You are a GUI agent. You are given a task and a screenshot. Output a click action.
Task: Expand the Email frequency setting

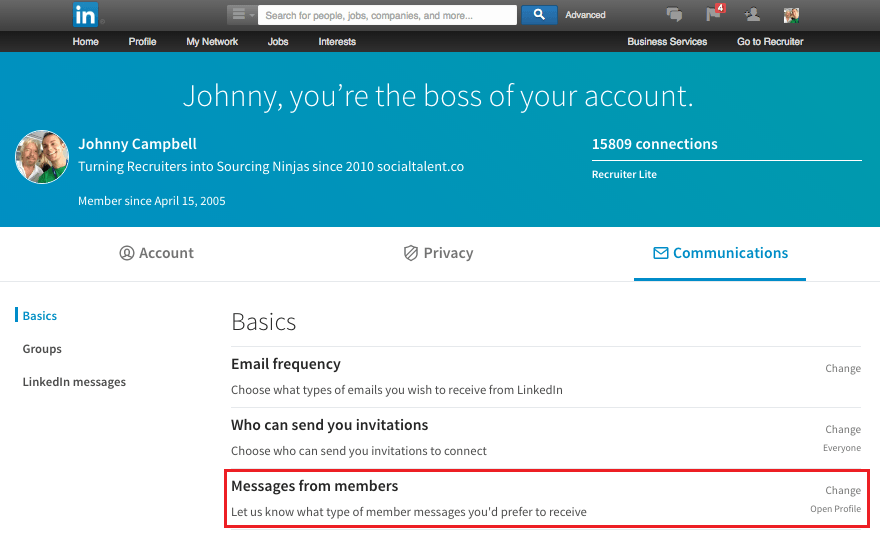(546, 377)
